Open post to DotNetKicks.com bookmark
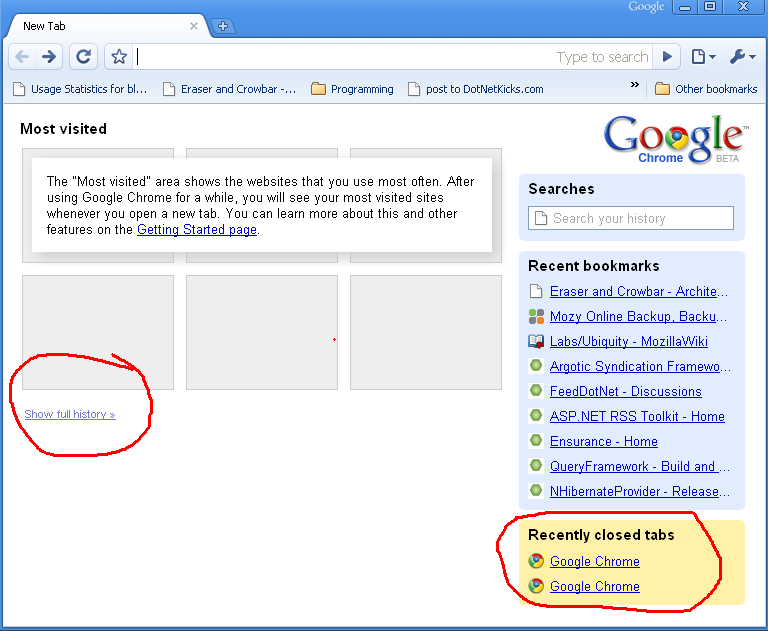Viewport: 768px width, 631px height. coord(476,89)
